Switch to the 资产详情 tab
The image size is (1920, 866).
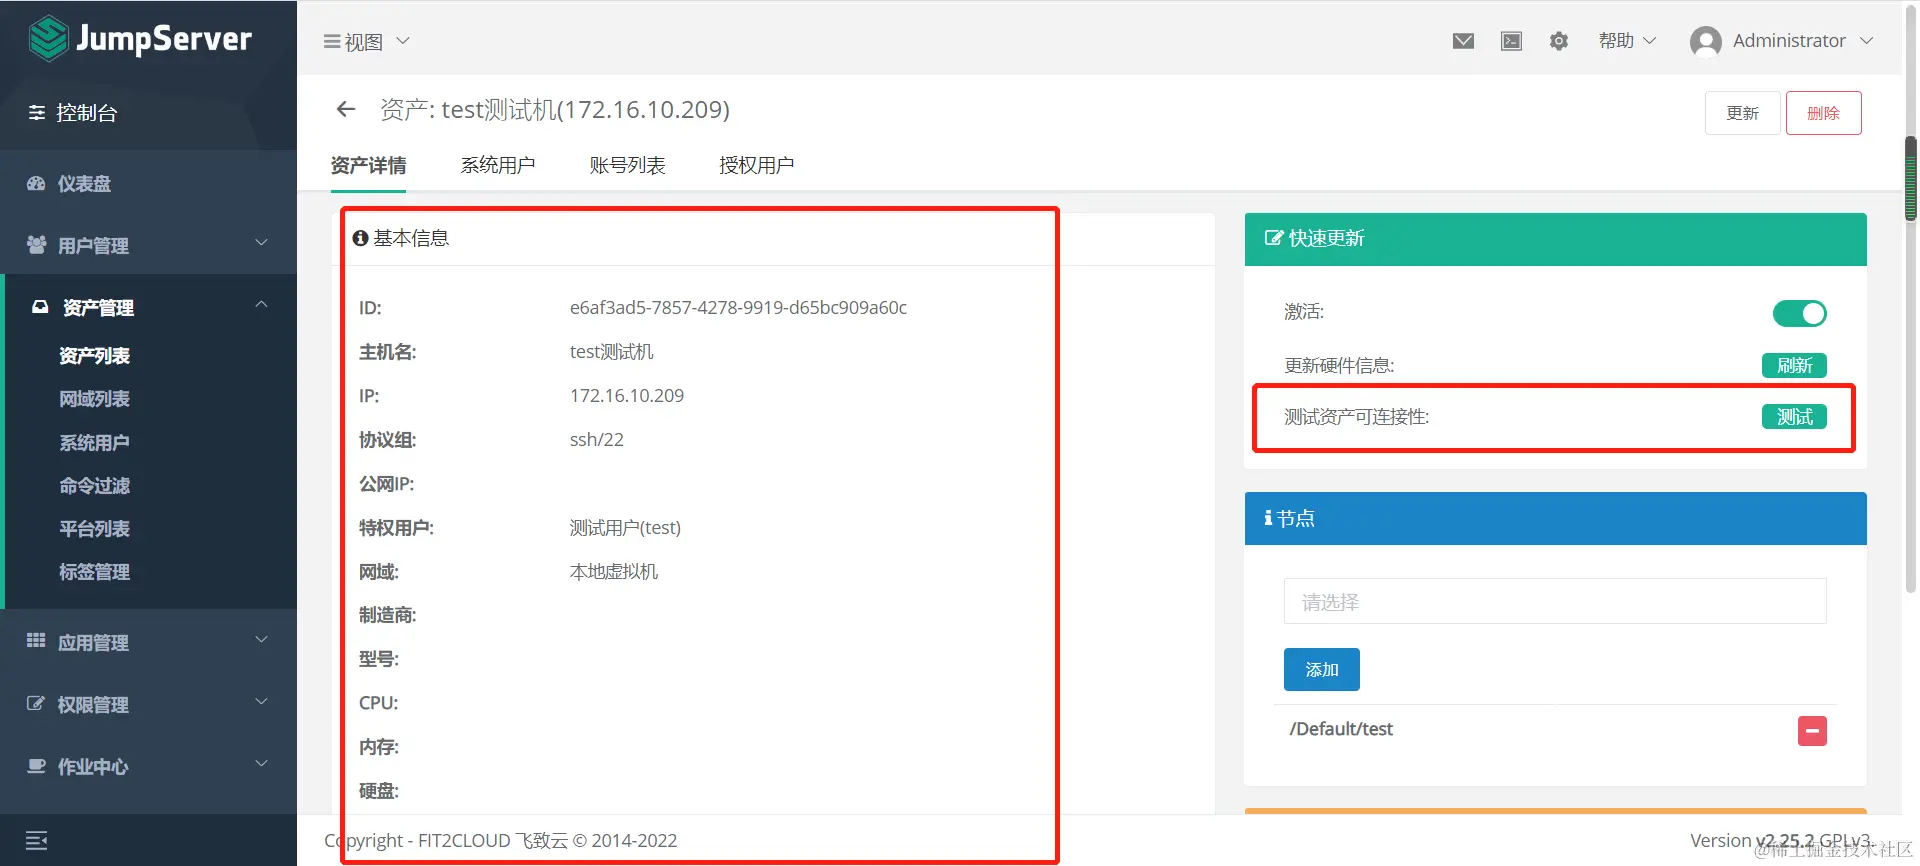coord(368,165)
